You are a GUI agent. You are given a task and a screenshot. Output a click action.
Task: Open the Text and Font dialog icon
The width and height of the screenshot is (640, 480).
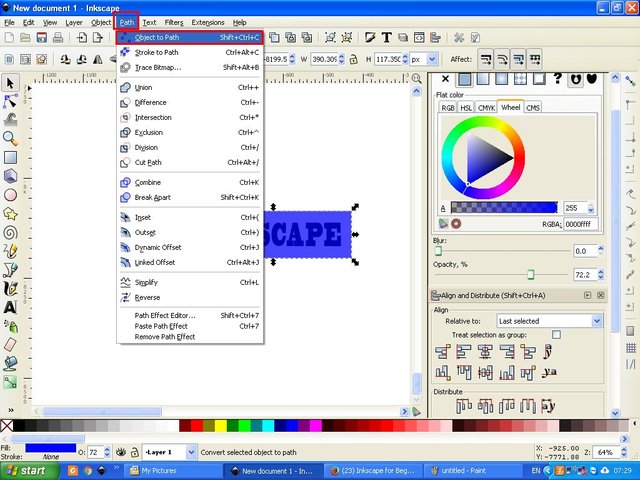tap(386, 38)
